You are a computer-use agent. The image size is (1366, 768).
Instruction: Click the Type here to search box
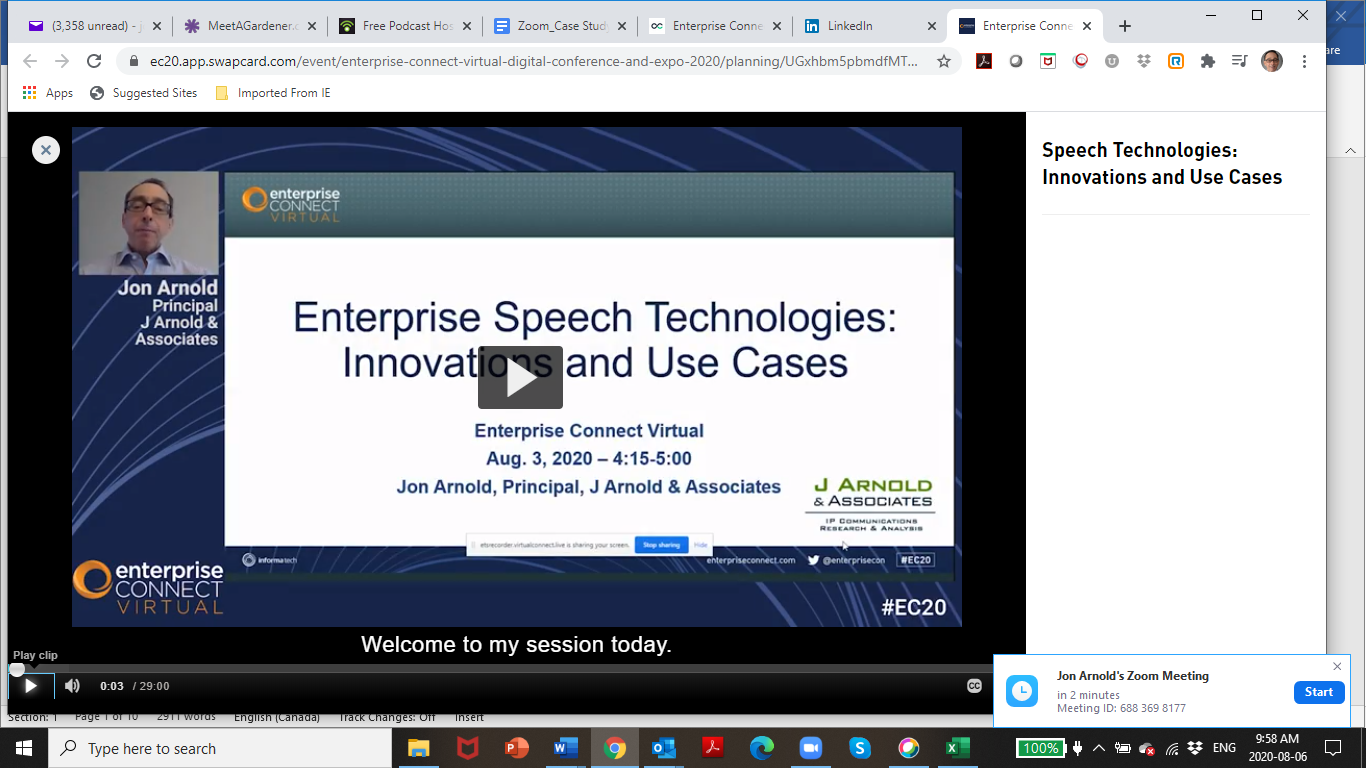pos(220,748)
